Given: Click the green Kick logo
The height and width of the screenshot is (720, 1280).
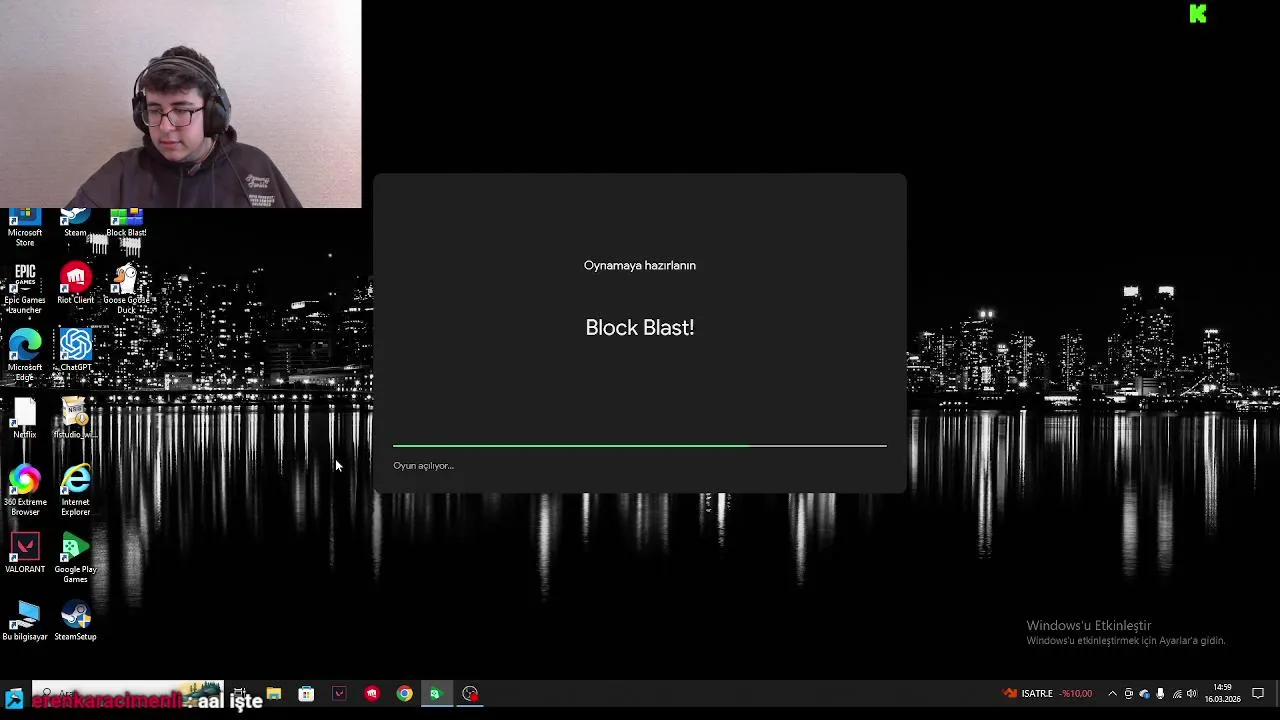Looking at the screenshot, I should 1198,13.
